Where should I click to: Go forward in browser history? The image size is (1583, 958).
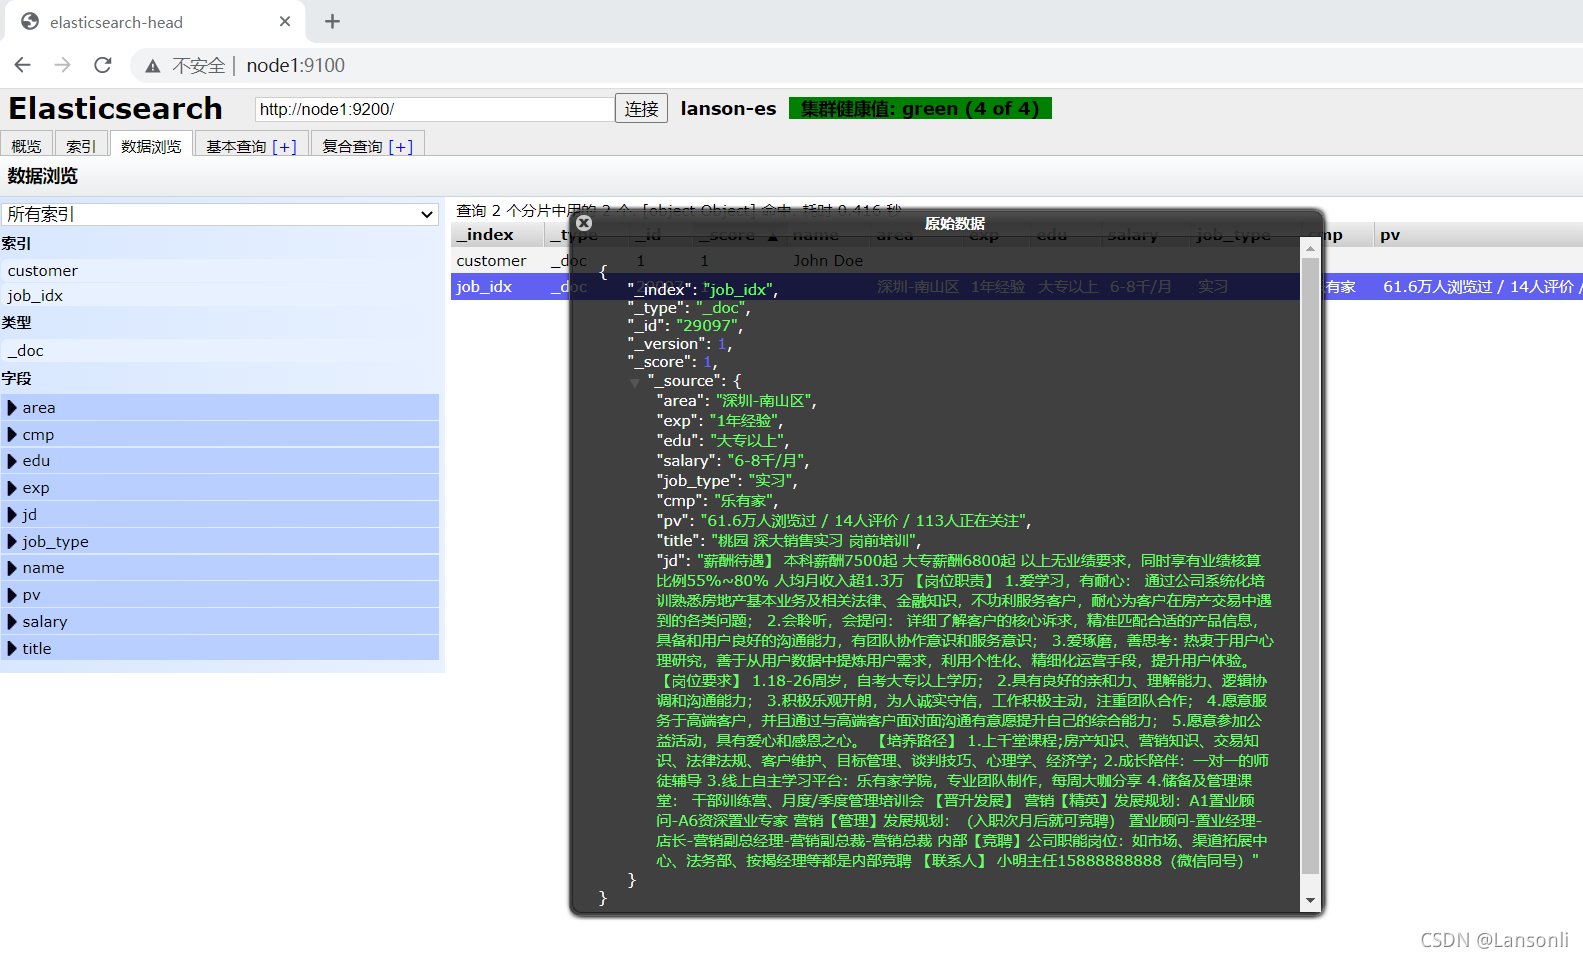pos(63,65)
